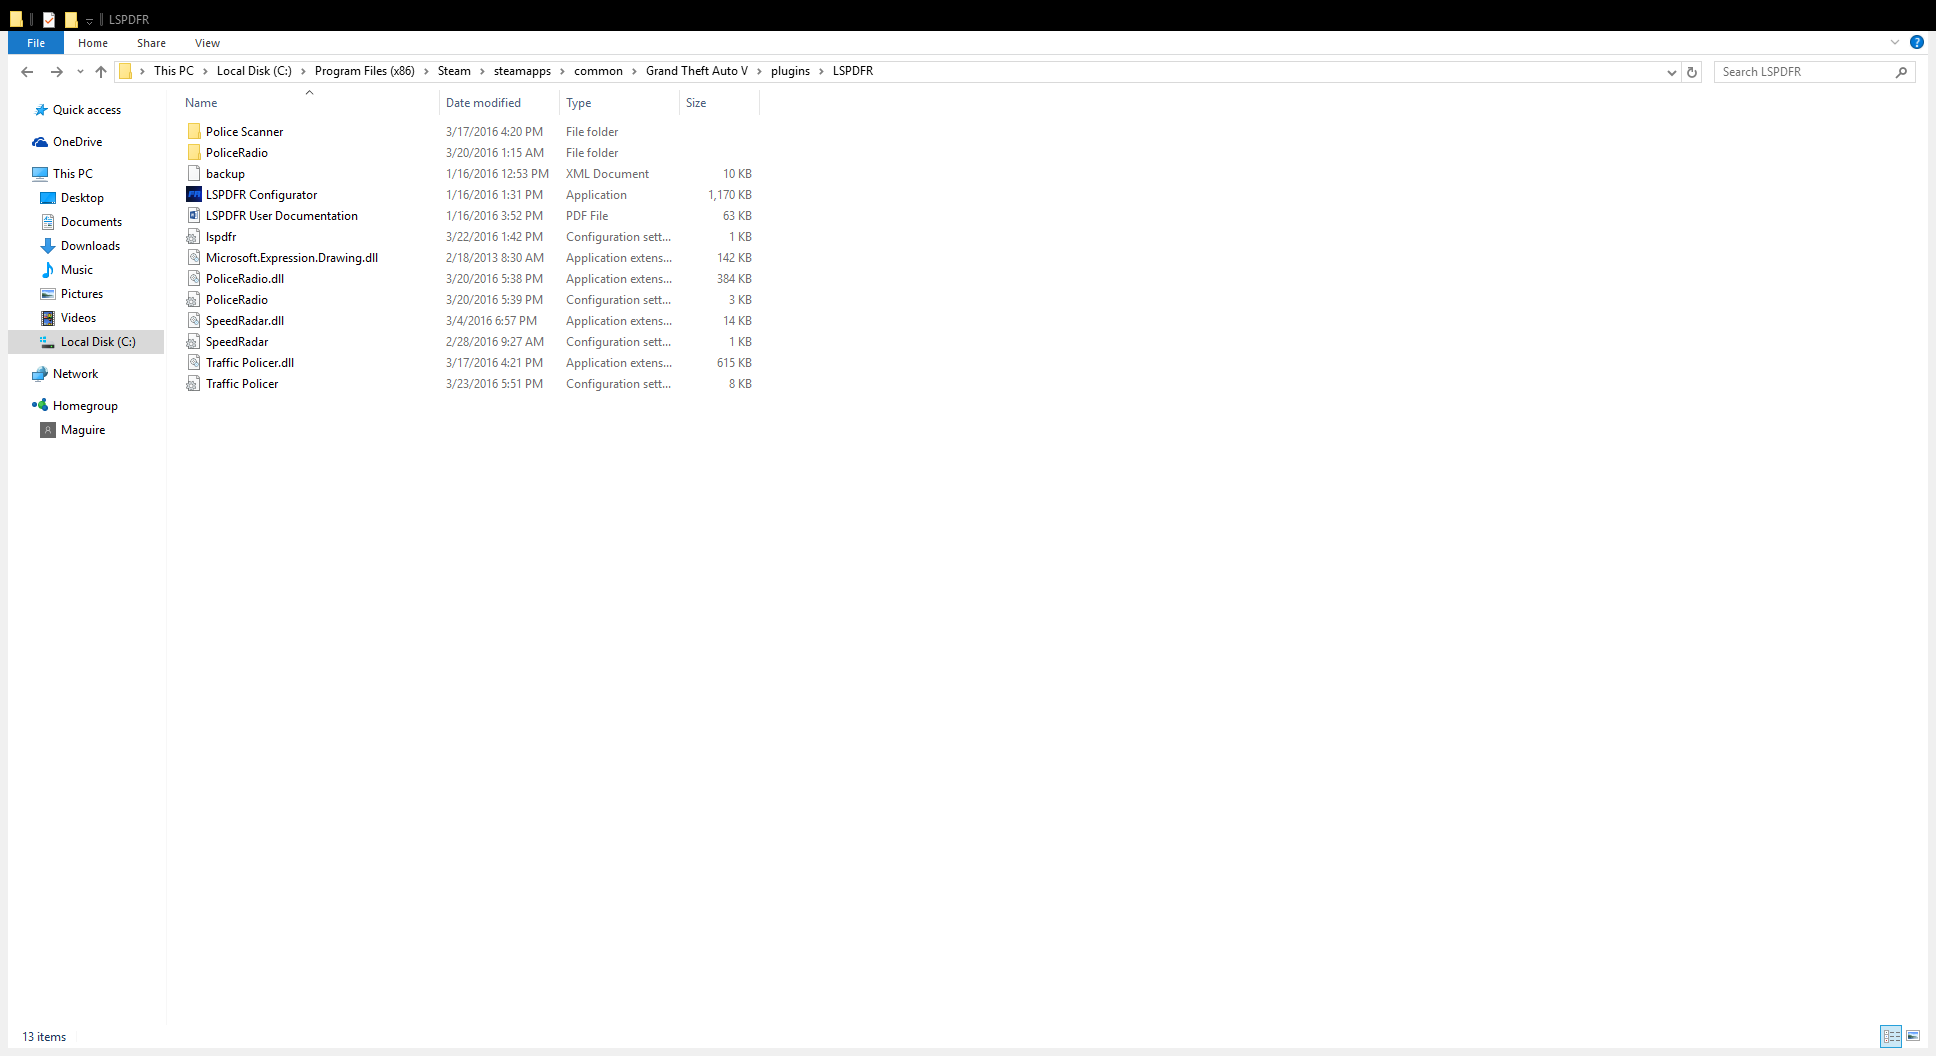Open Quick access in the navigation pane
Image resolution: width=1936 pixels, height=1056 pixels.
(87, 110)
